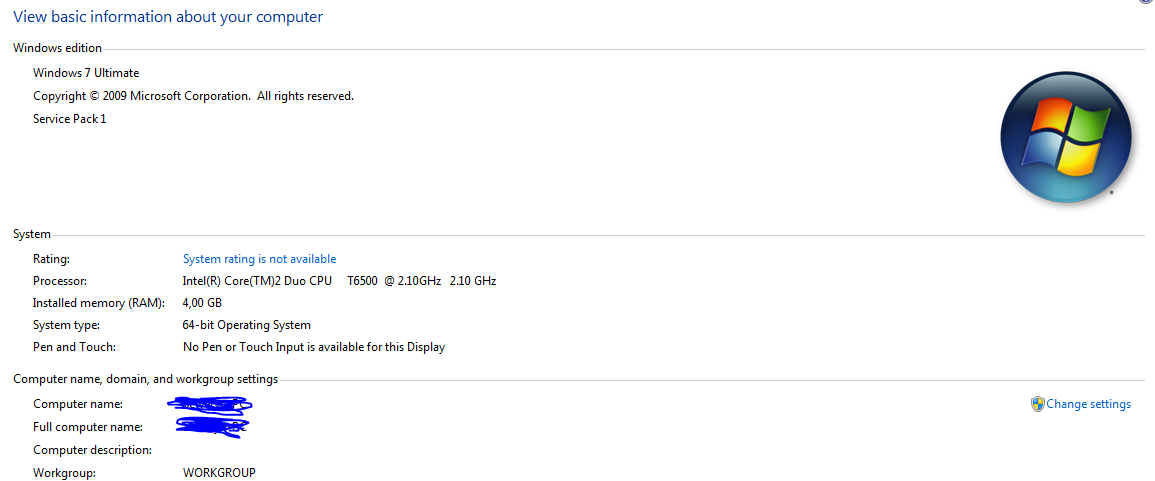Select the WORKGROUP value text
The width and height of the screenshot is (1155, 481).
(x=220, y=472)
